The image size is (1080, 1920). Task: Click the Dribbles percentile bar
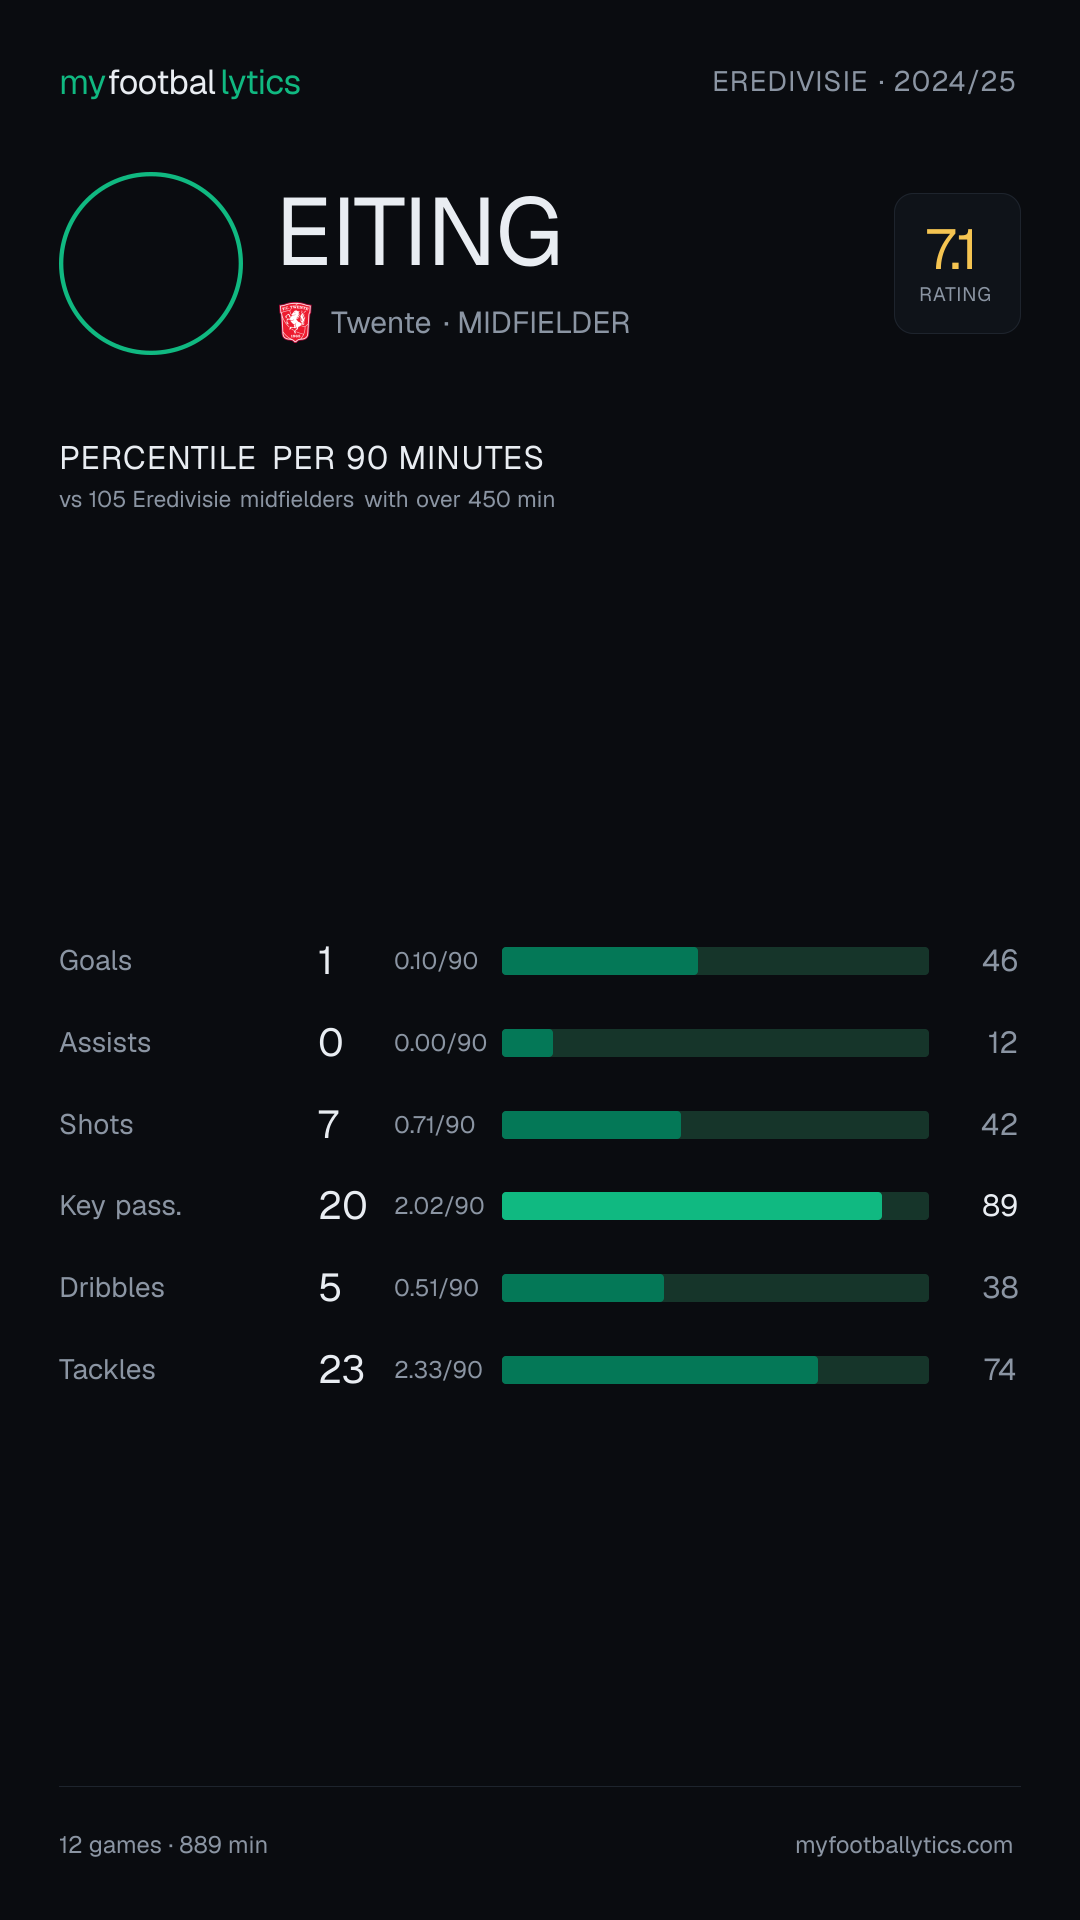715,1288
